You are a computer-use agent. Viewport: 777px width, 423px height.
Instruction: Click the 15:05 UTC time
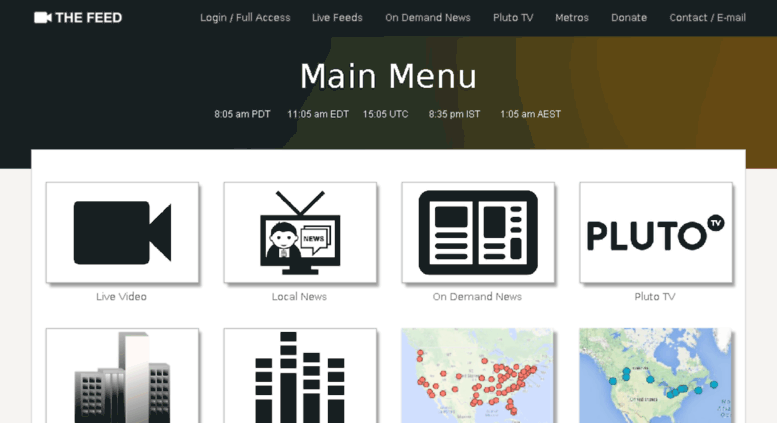pyautogui.click(x=386, y=114)
